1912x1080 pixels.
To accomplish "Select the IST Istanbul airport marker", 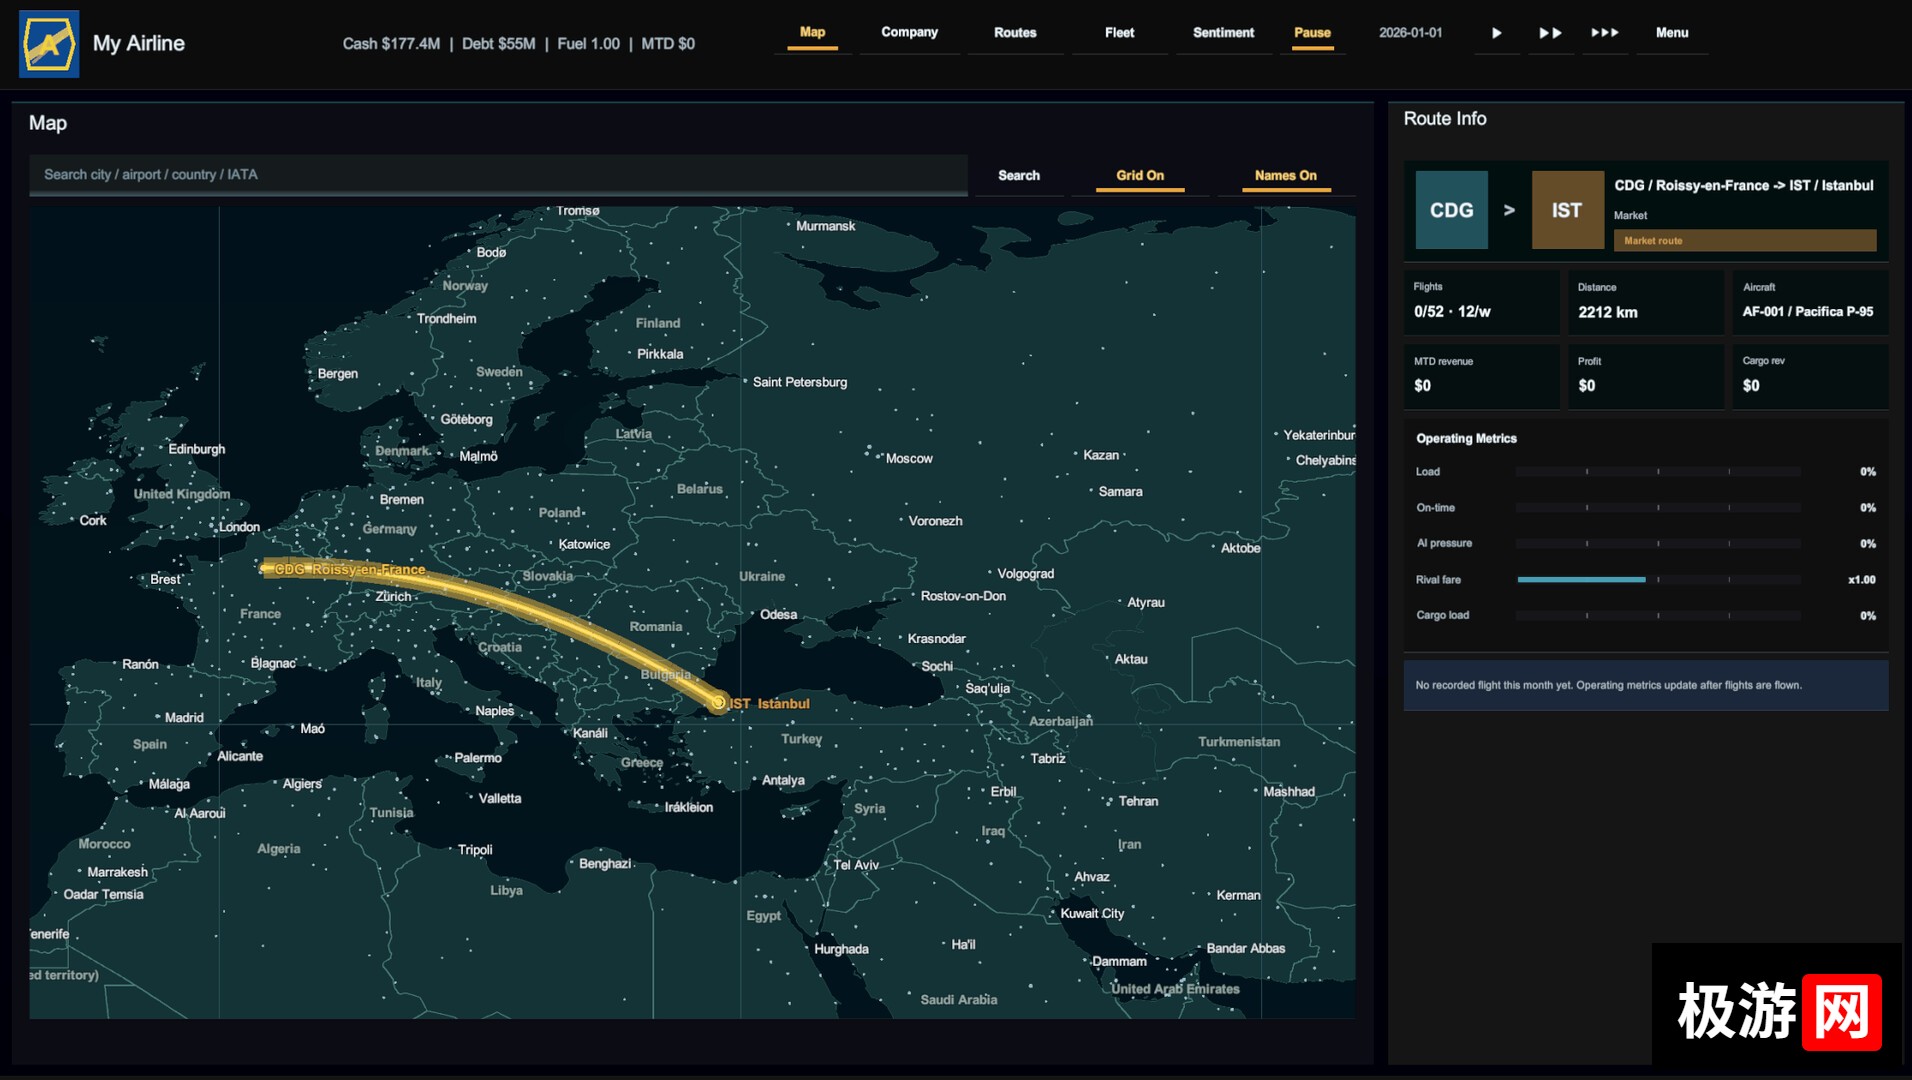I will 718,703.
